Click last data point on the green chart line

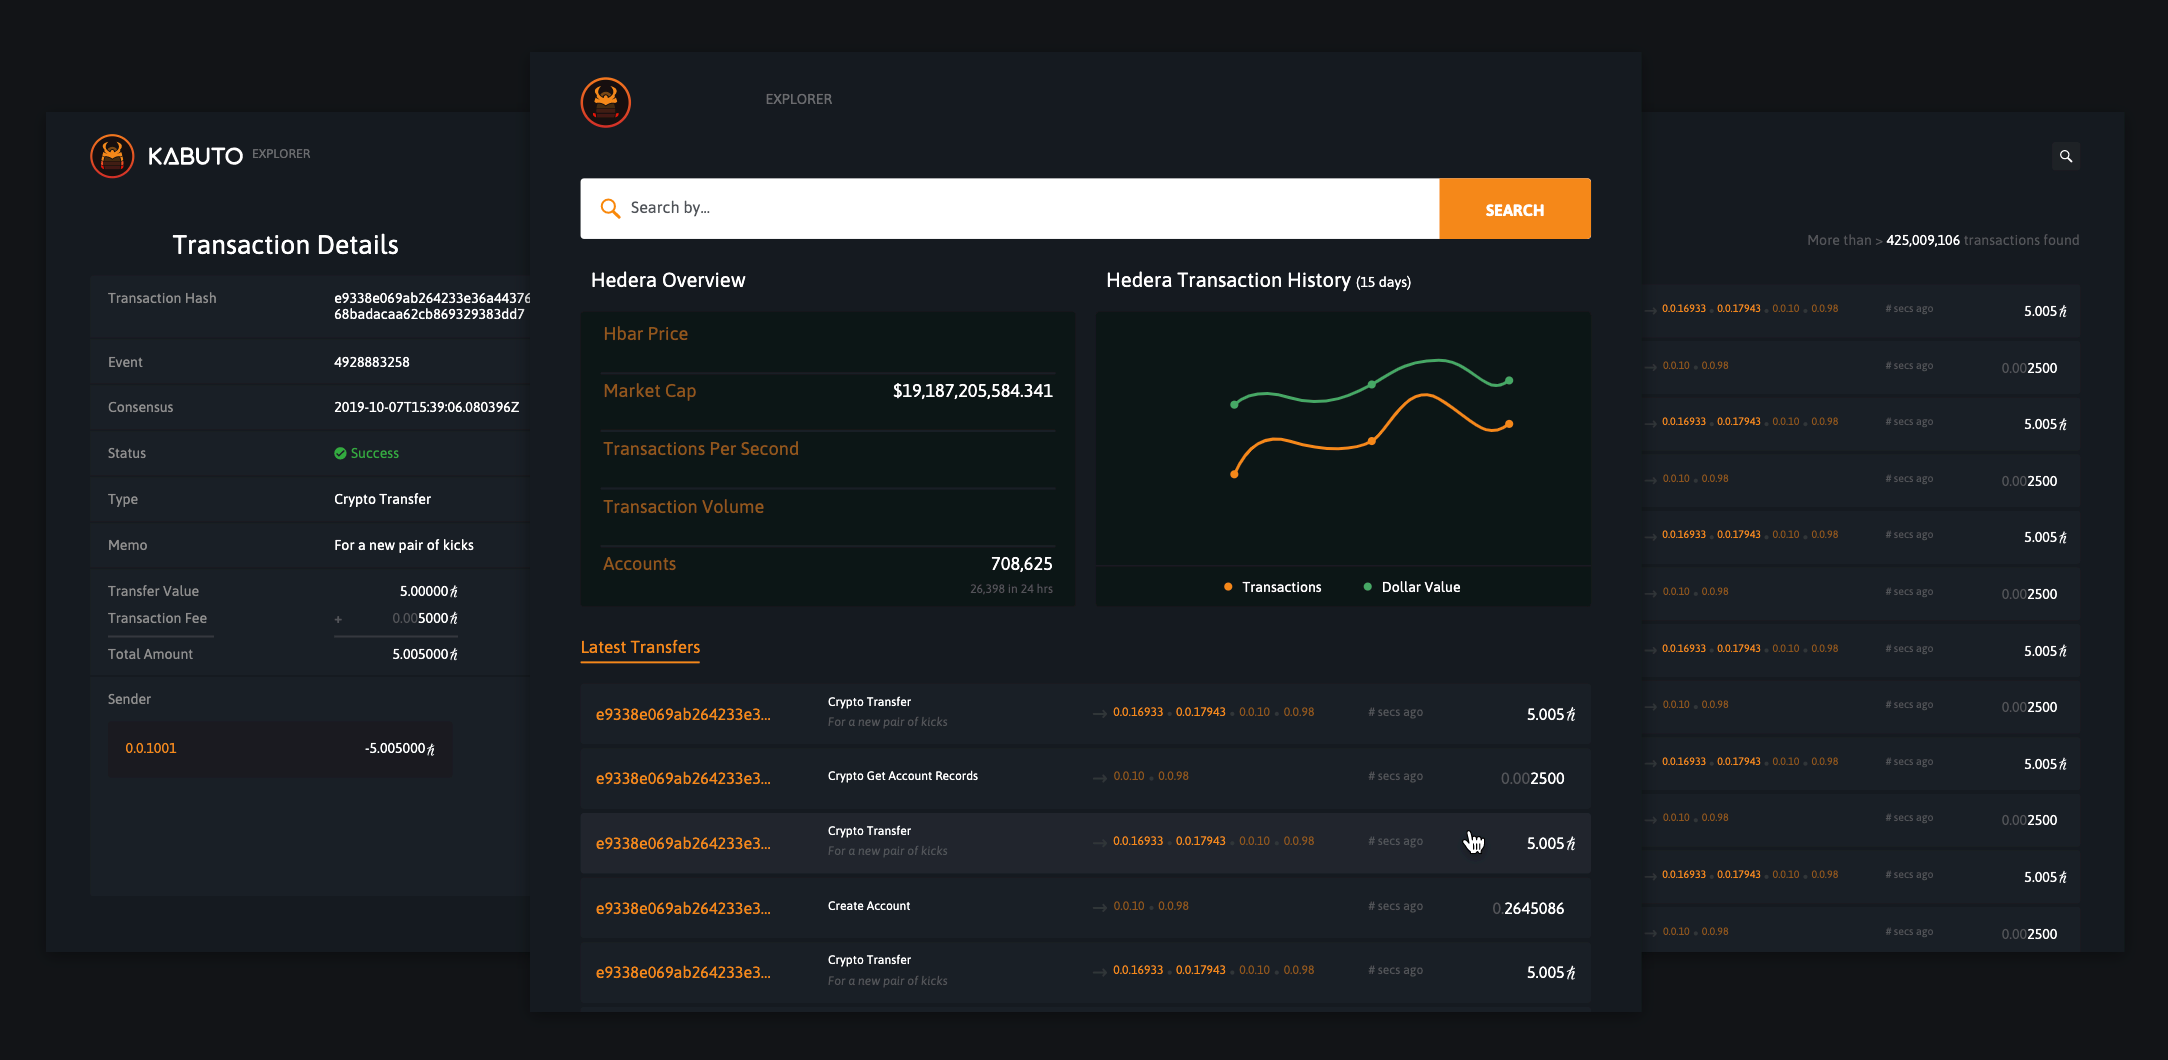point(1509,381)
